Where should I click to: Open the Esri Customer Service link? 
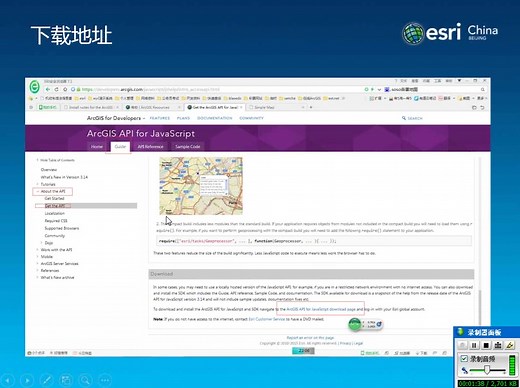(267, 319)
